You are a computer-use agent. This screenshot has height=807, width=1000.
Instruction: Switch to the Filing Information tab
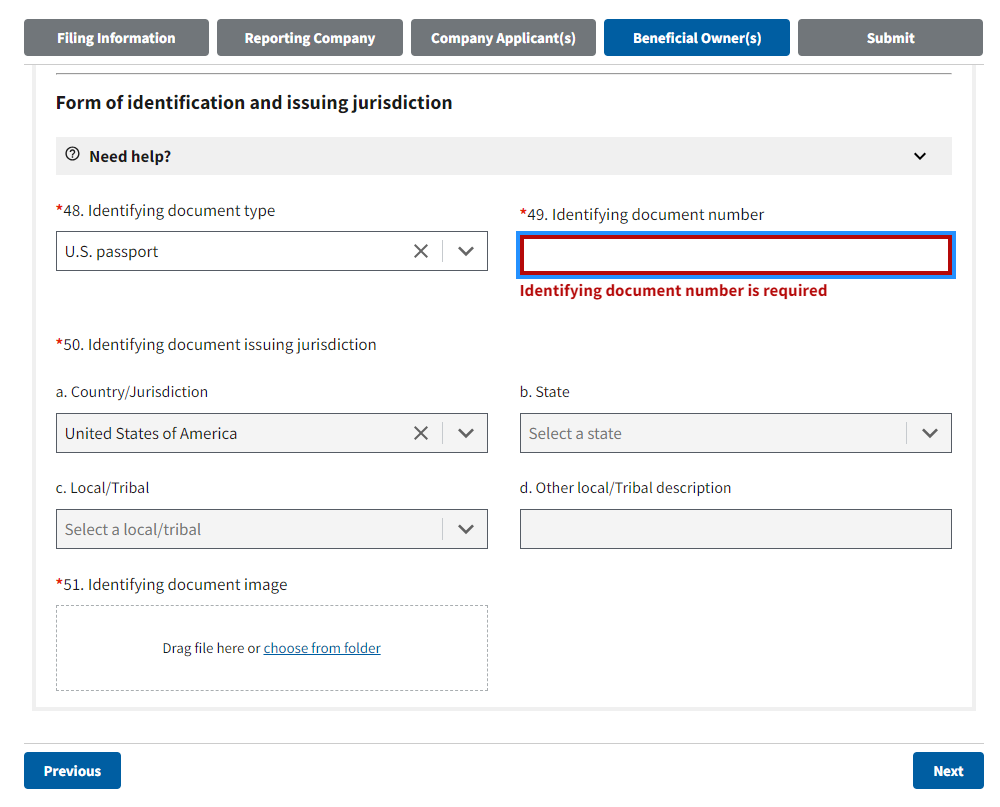[x=116, y=38]
